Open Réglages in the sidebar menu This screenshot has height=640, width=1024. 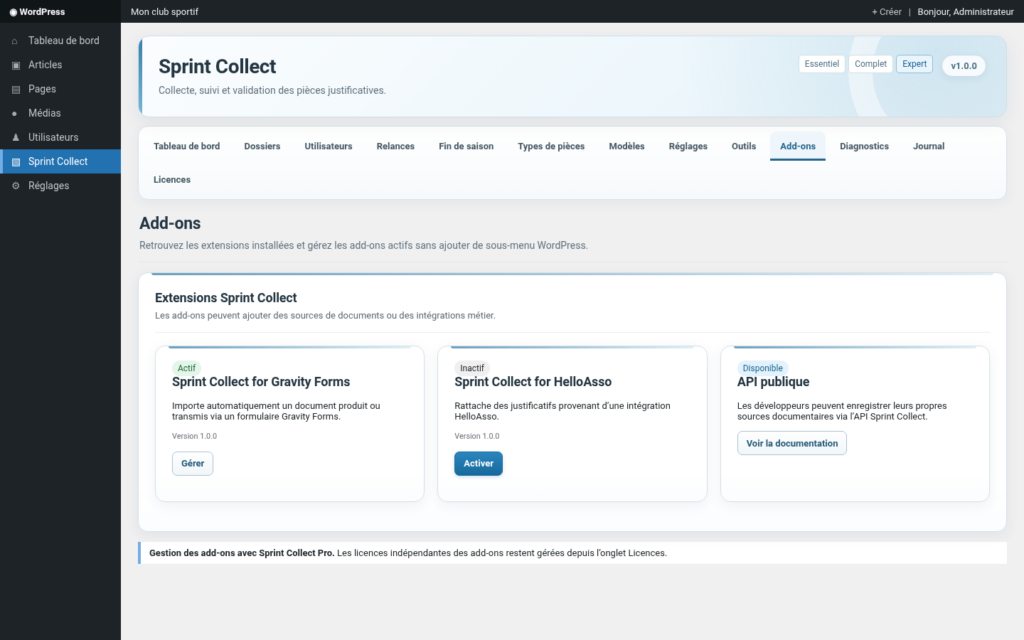(x=60, y=185)
